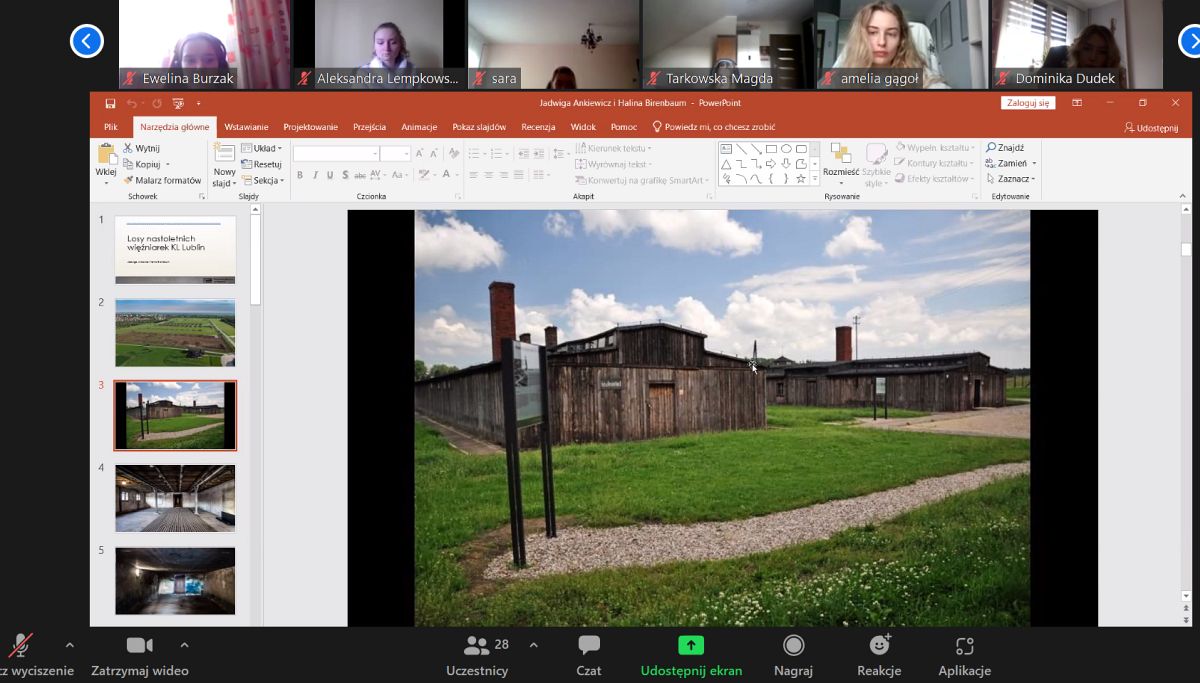
Task: Click the Zaloguj się button
Action: [x=1027, y=103]
